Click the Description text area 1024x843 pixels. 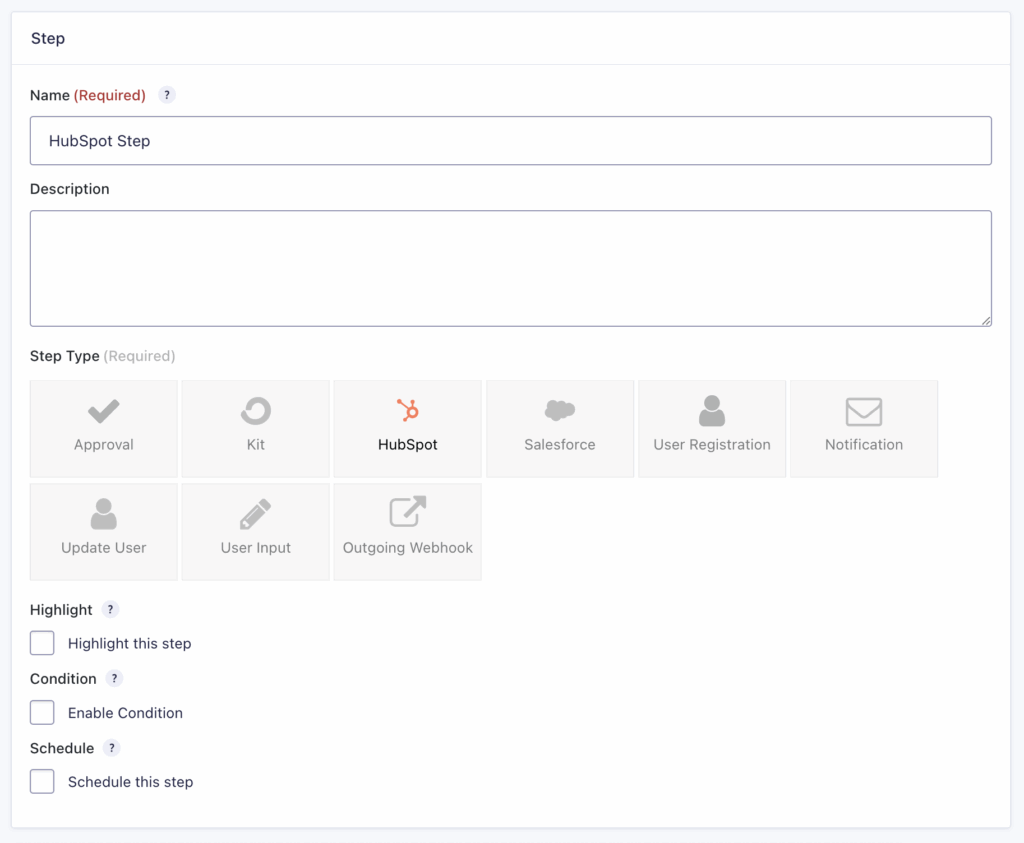(x=511, y=268)
